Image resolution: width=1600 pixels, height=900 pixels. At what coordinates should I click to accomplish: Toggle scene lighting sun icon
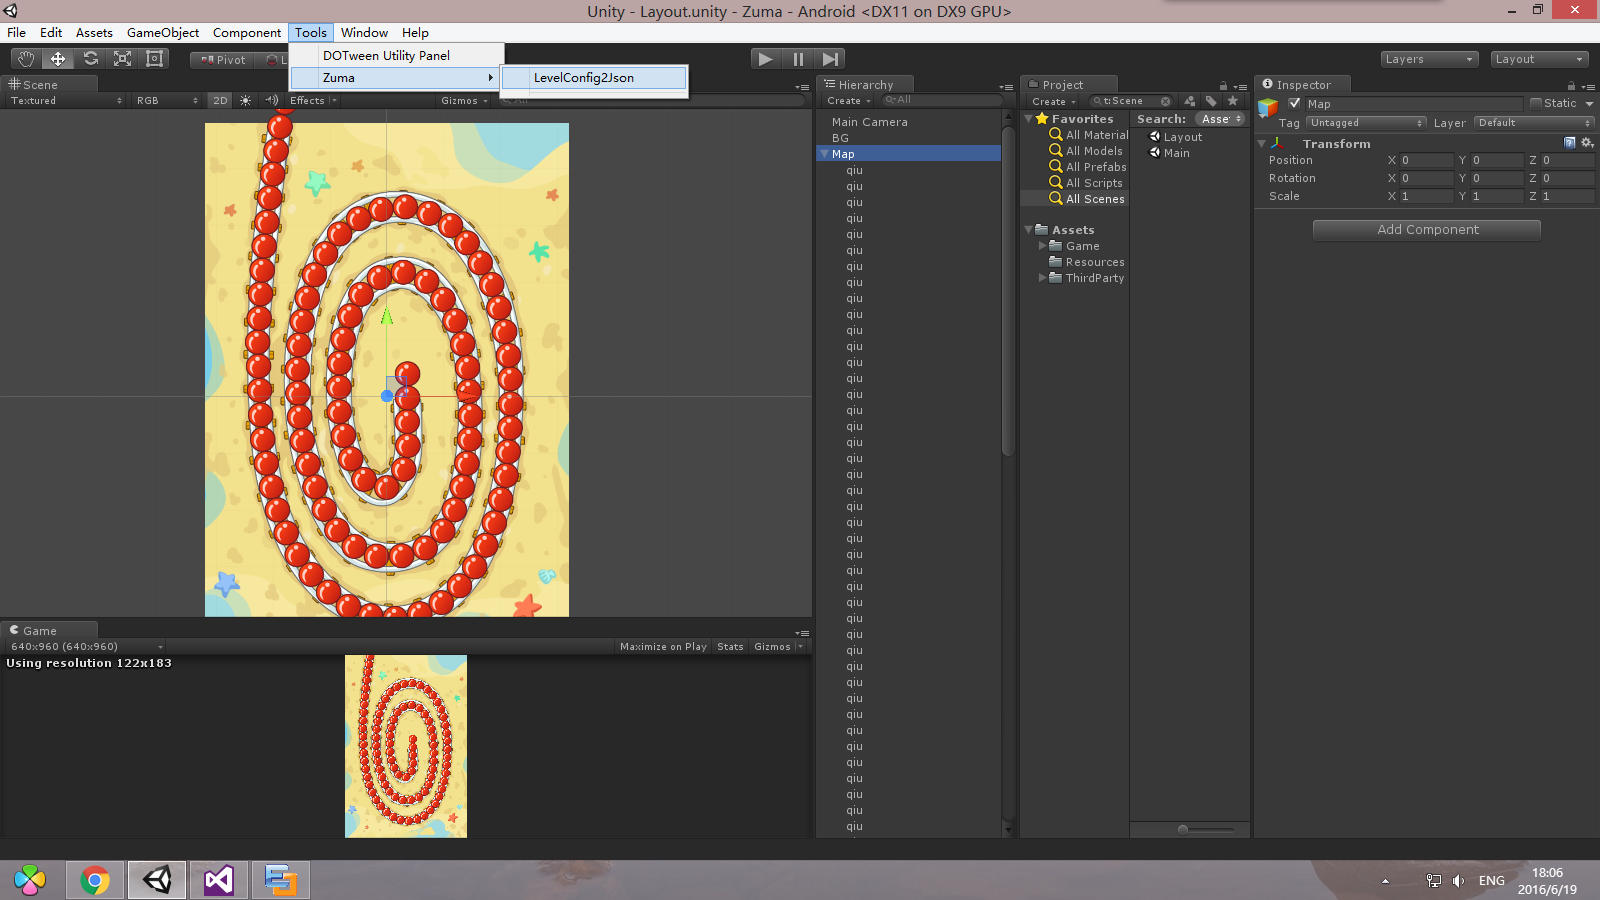click(x=245, y=101)
